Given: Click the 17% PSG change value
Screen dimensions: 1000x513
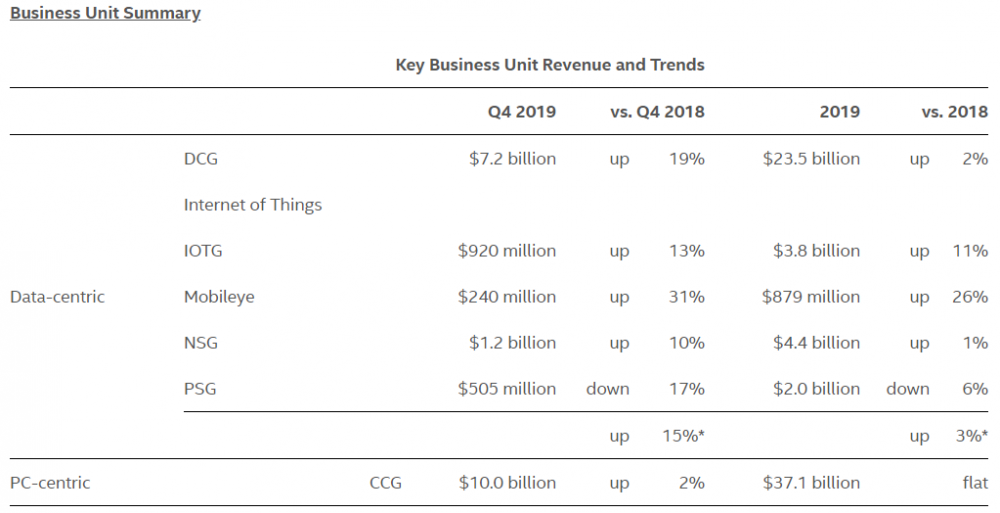Looking at the screenshot, I should [686, 389].
